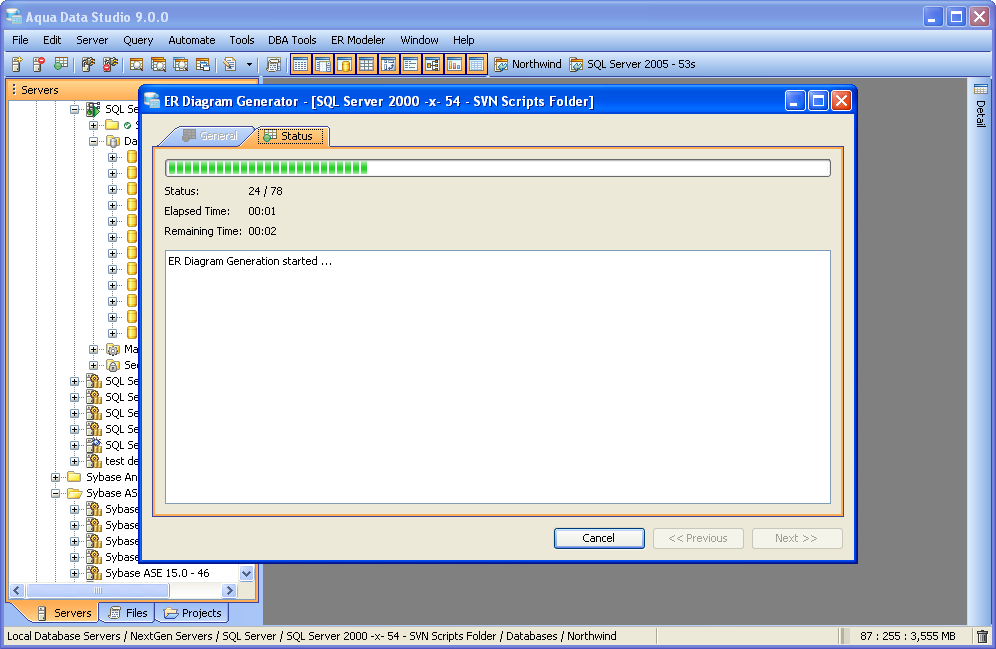996x649 pixels.
Task: Click the trash garbage-collect icon in status bar
Action: tap(983, 636)
